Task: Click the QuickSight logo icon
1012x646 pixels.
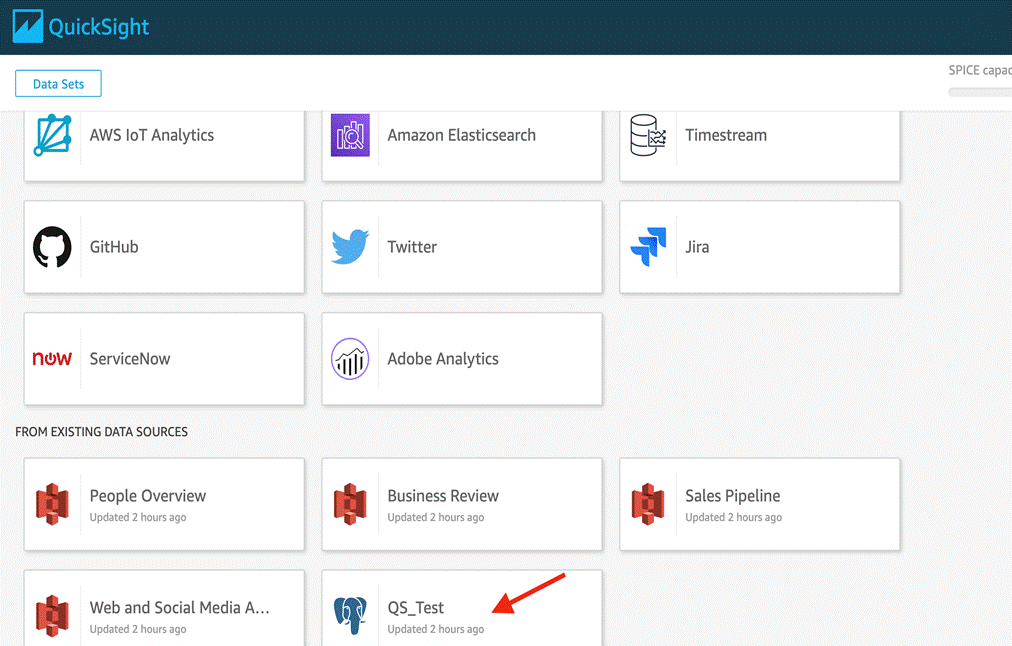Action: (x=28, y=26)
